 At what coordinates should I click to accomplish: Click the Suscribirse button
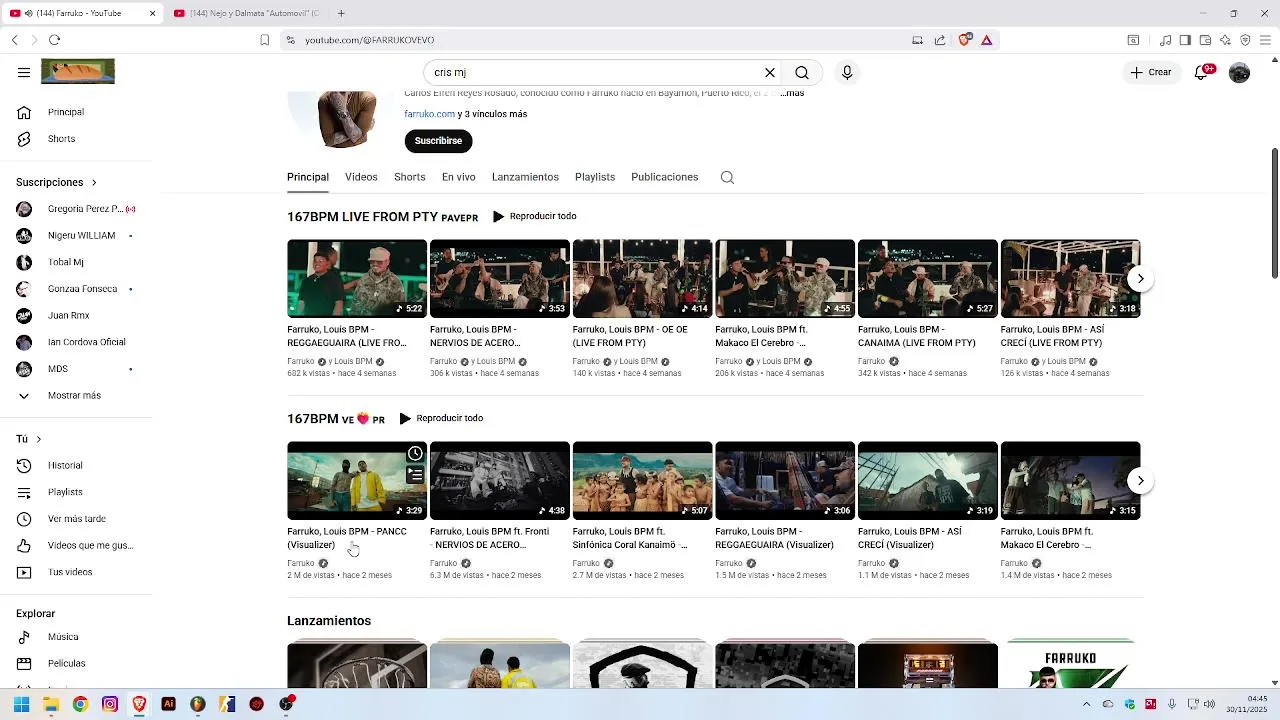click(x=438, y=141)
